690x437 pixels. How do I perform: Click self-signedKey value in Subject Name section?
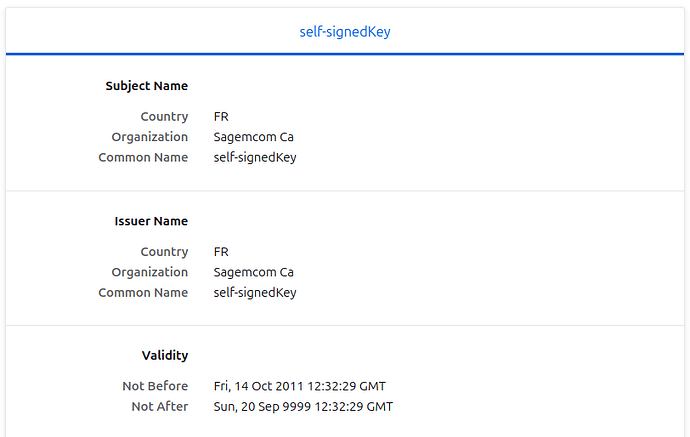pyautogui.click(x=255, y=157)
